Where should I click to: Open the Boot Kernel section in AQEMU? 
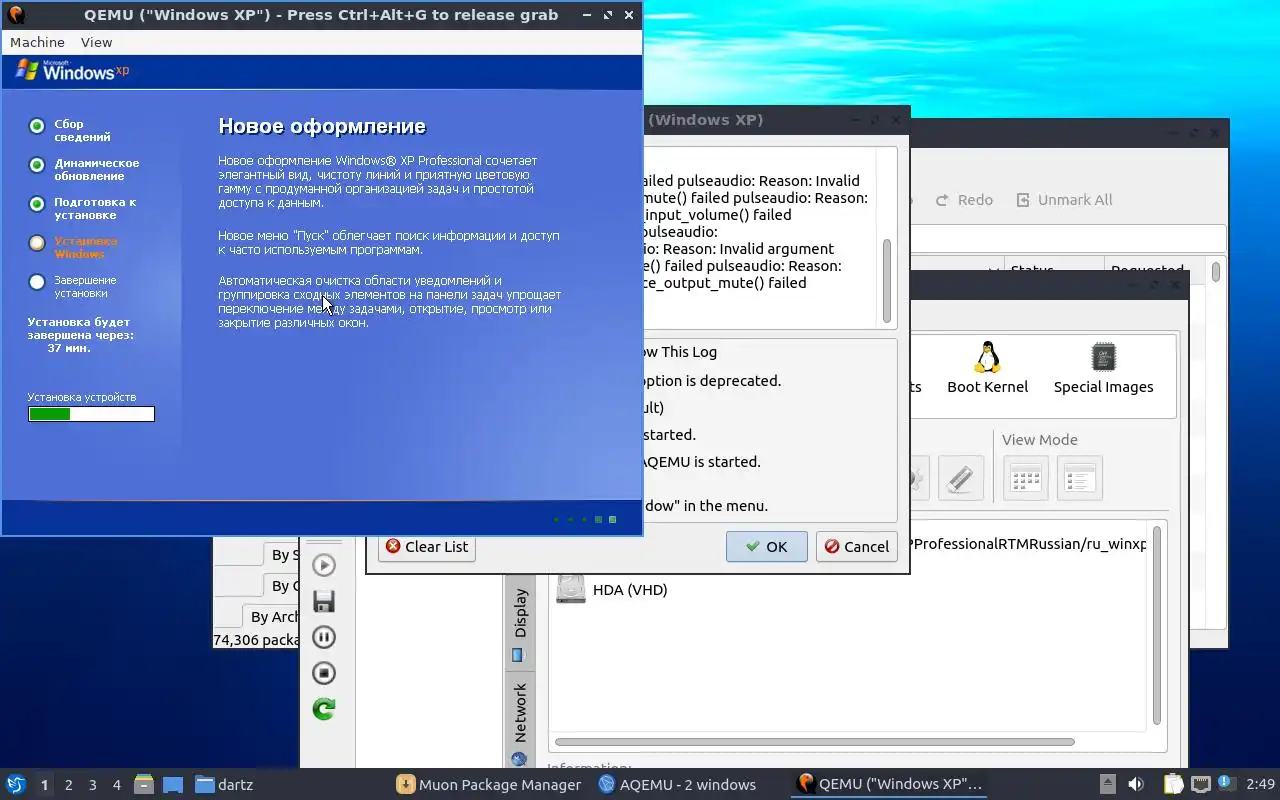pos(987,367)
